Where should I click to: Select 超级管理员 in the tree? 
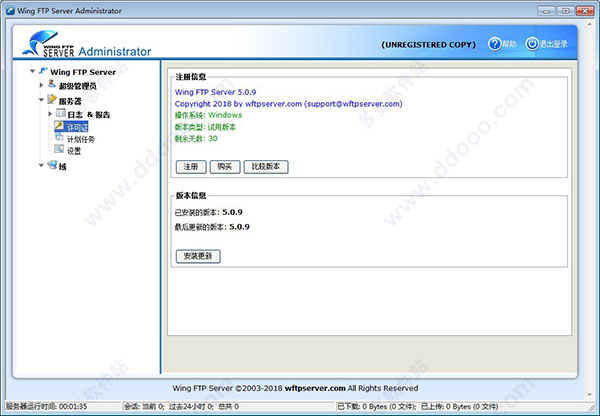[78, 86]
